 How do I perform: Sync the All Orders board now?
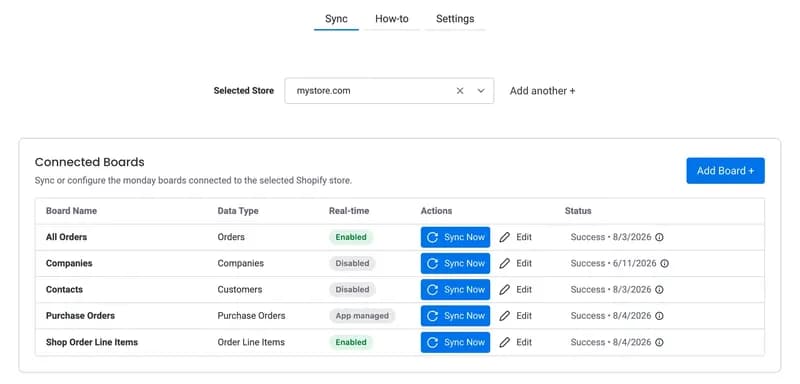coord(455,237)
